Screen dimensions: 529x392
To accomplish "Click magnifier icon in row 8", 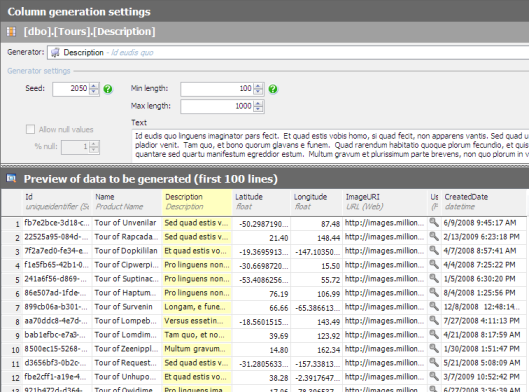I will coord(434,320).
